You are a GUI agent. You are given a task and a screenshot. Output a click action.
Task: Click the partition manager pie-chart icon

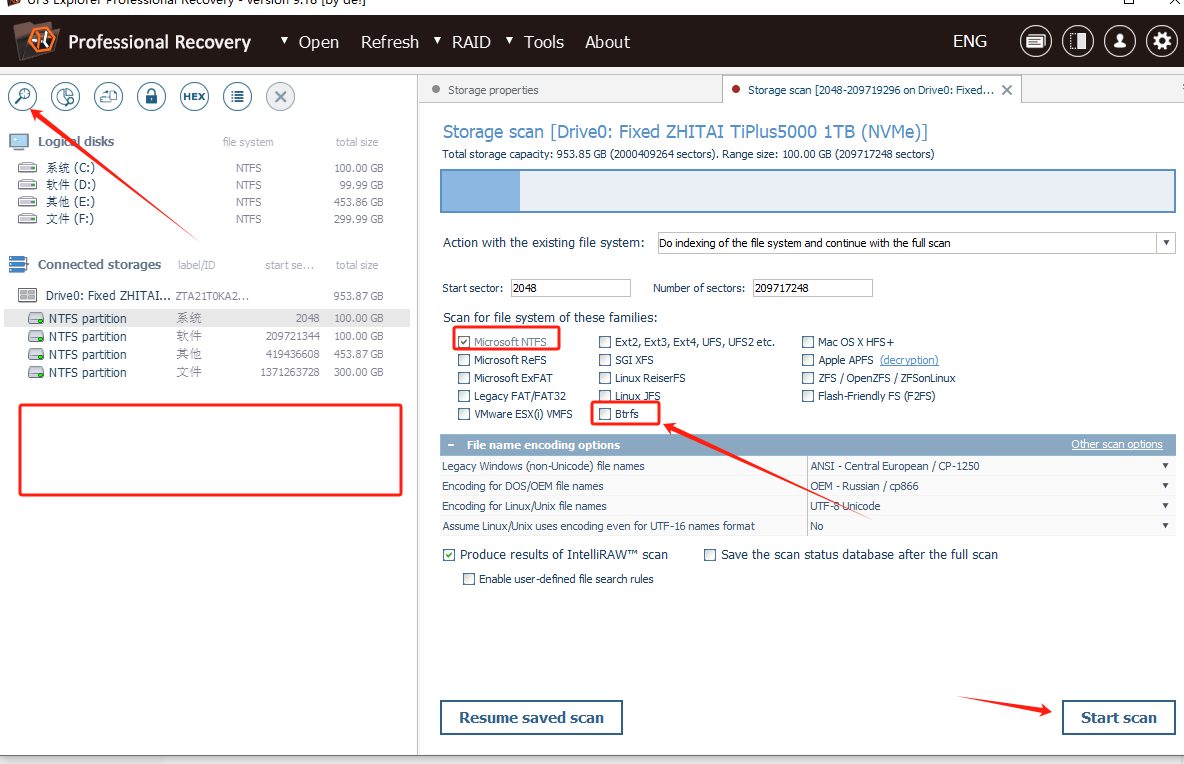[x=66, y=97]
